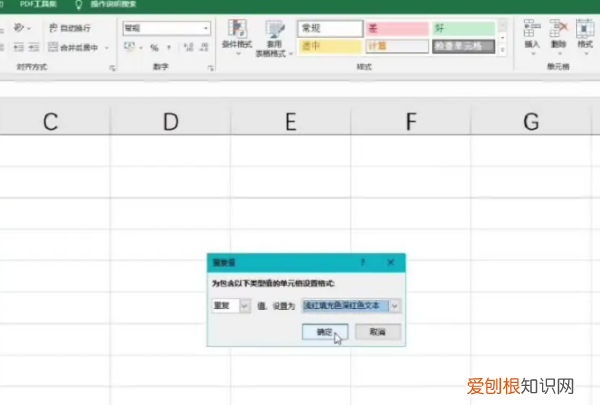Click the 确定 button
This screenshot has width=600, height=405.
(x=325, y=332)
